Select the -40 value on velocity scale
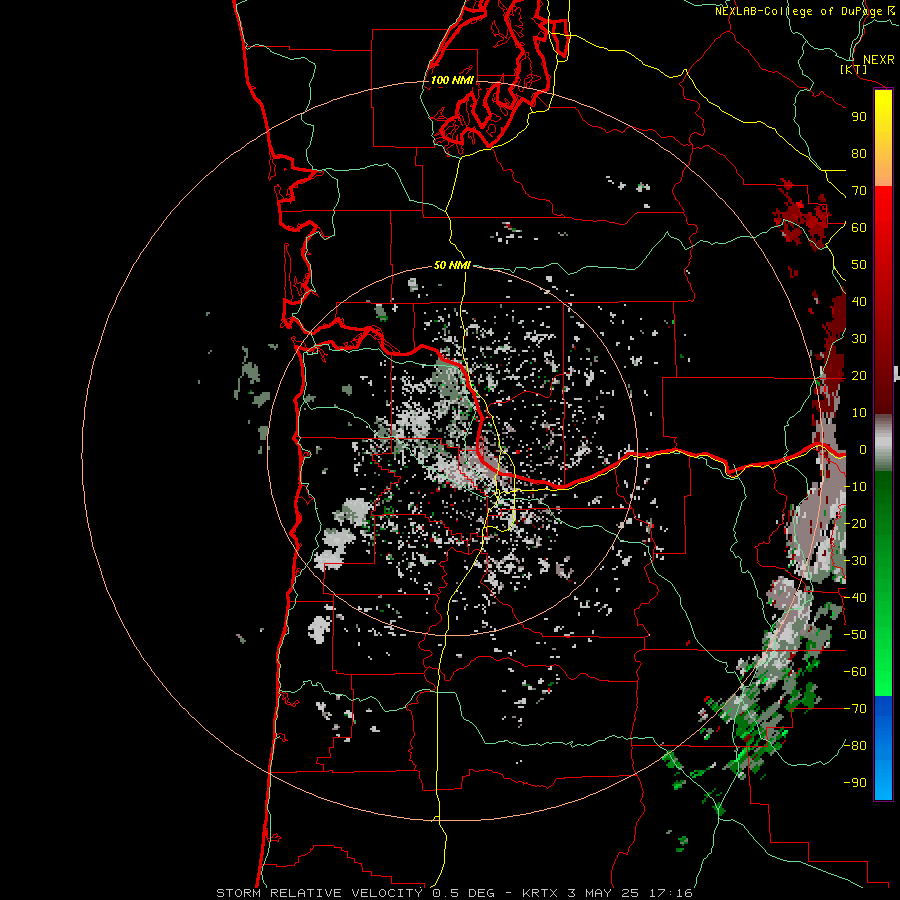Image resolution: width=900 pixels, height=900 pixels. (x=855, y=598)
